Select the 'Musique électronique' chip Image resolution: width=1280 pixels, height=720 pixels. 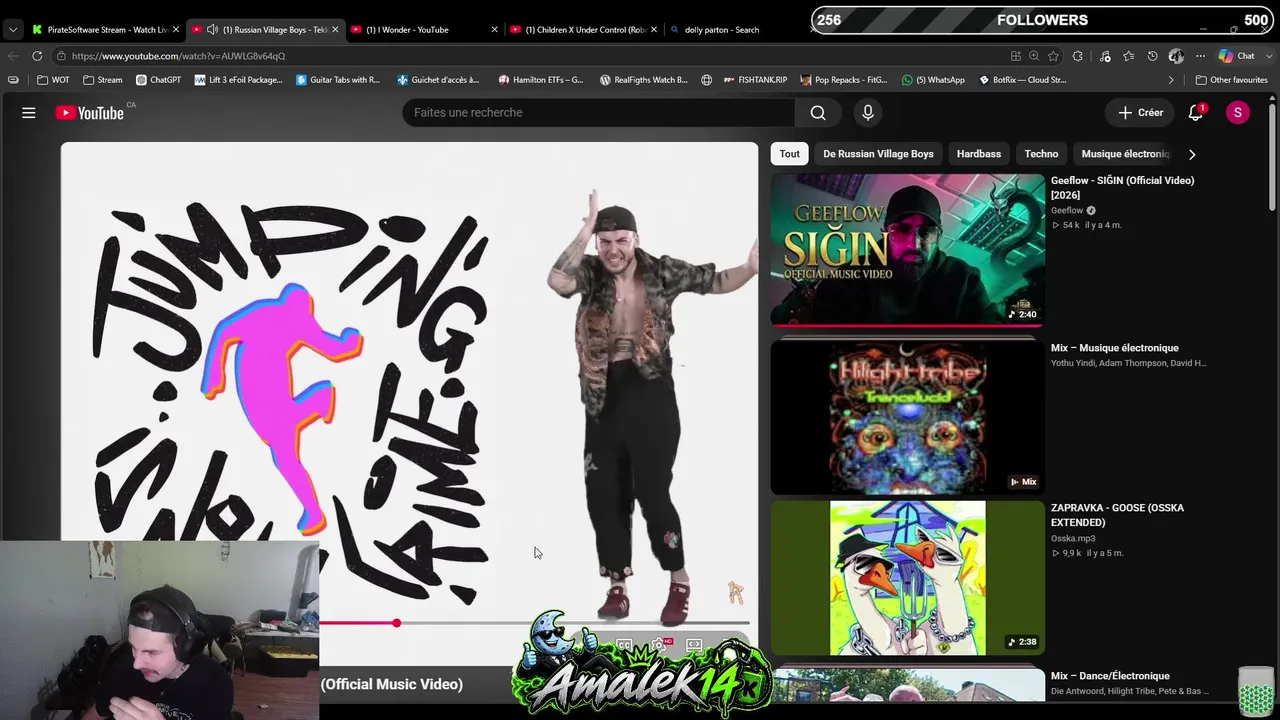click(x=1124, y=154)
